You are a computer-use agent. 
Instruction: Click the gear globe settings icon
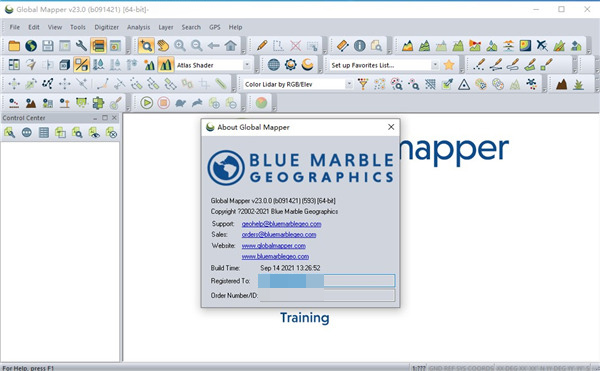click(290, 65)
